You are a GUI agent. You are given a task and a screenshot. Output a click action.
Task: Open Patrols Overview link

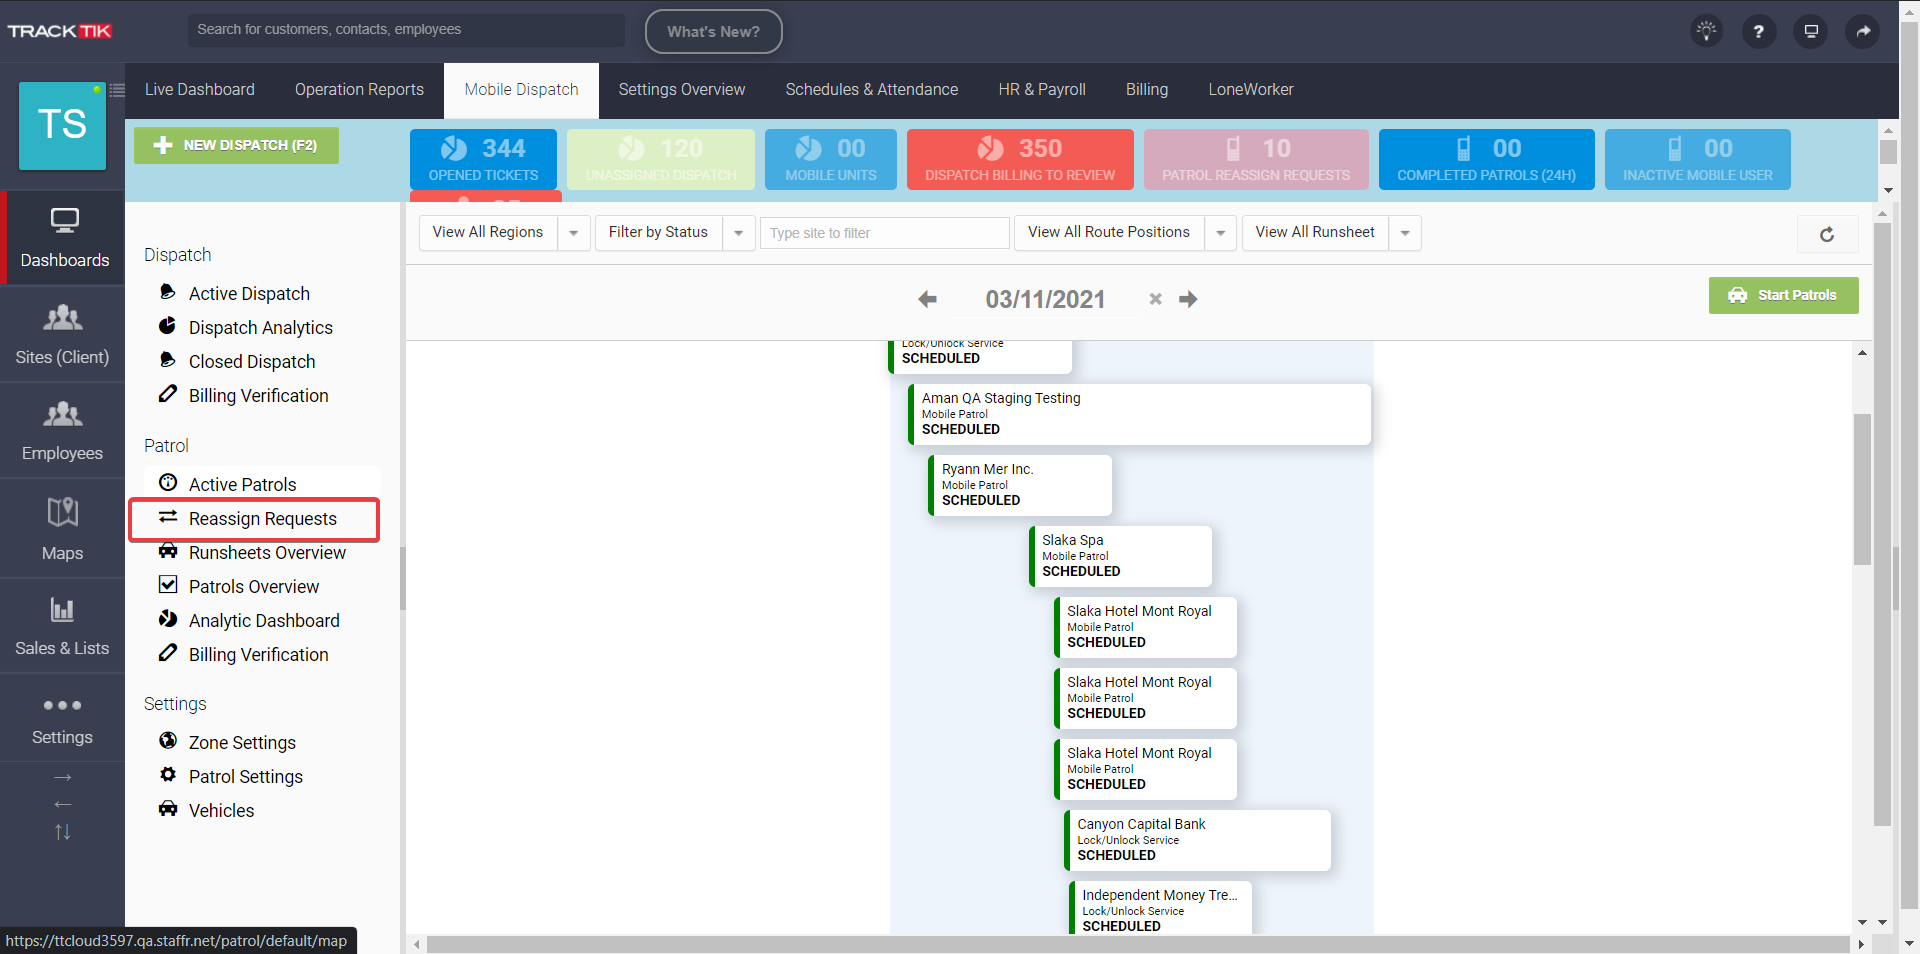(254, 587)
